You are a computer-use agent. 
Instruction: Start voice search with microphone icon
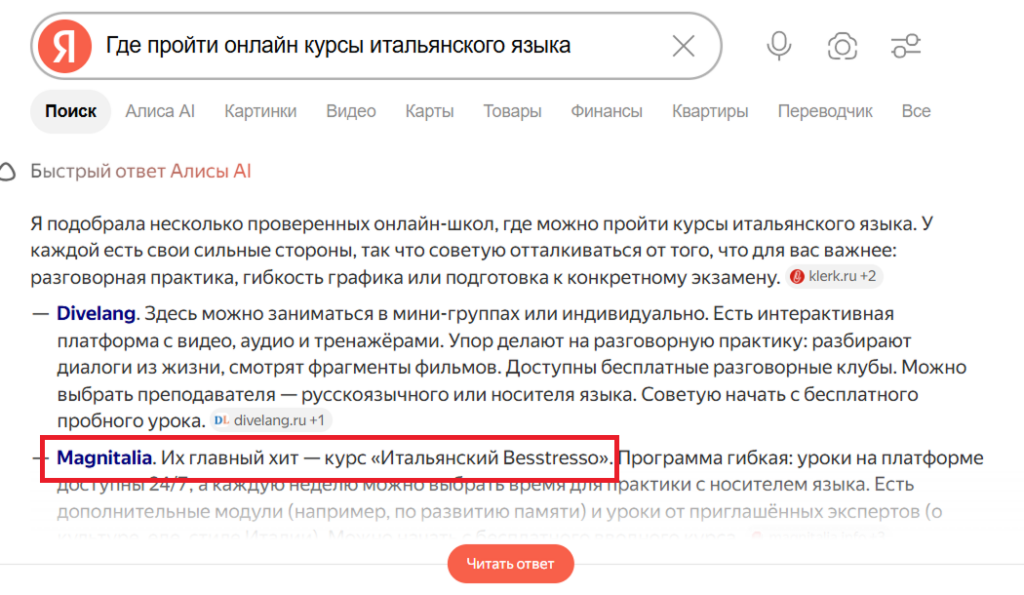click(x=778, y=46)
